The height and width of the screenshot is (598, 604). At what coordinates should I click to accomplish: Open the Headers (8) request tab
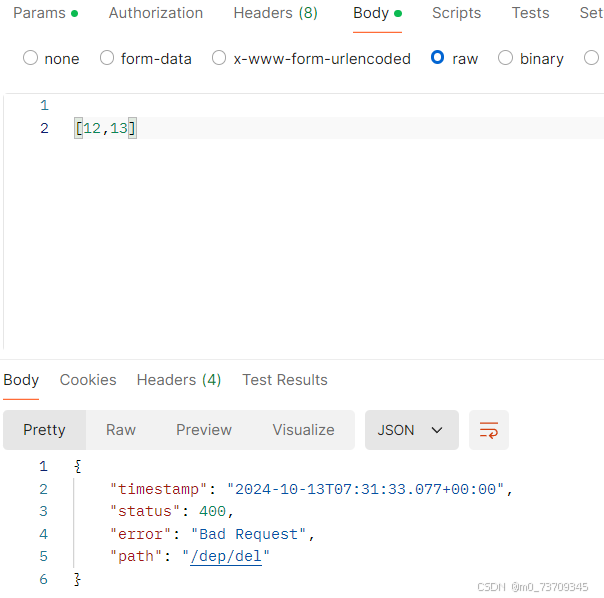pyautogui.click(x=275, y=13)
